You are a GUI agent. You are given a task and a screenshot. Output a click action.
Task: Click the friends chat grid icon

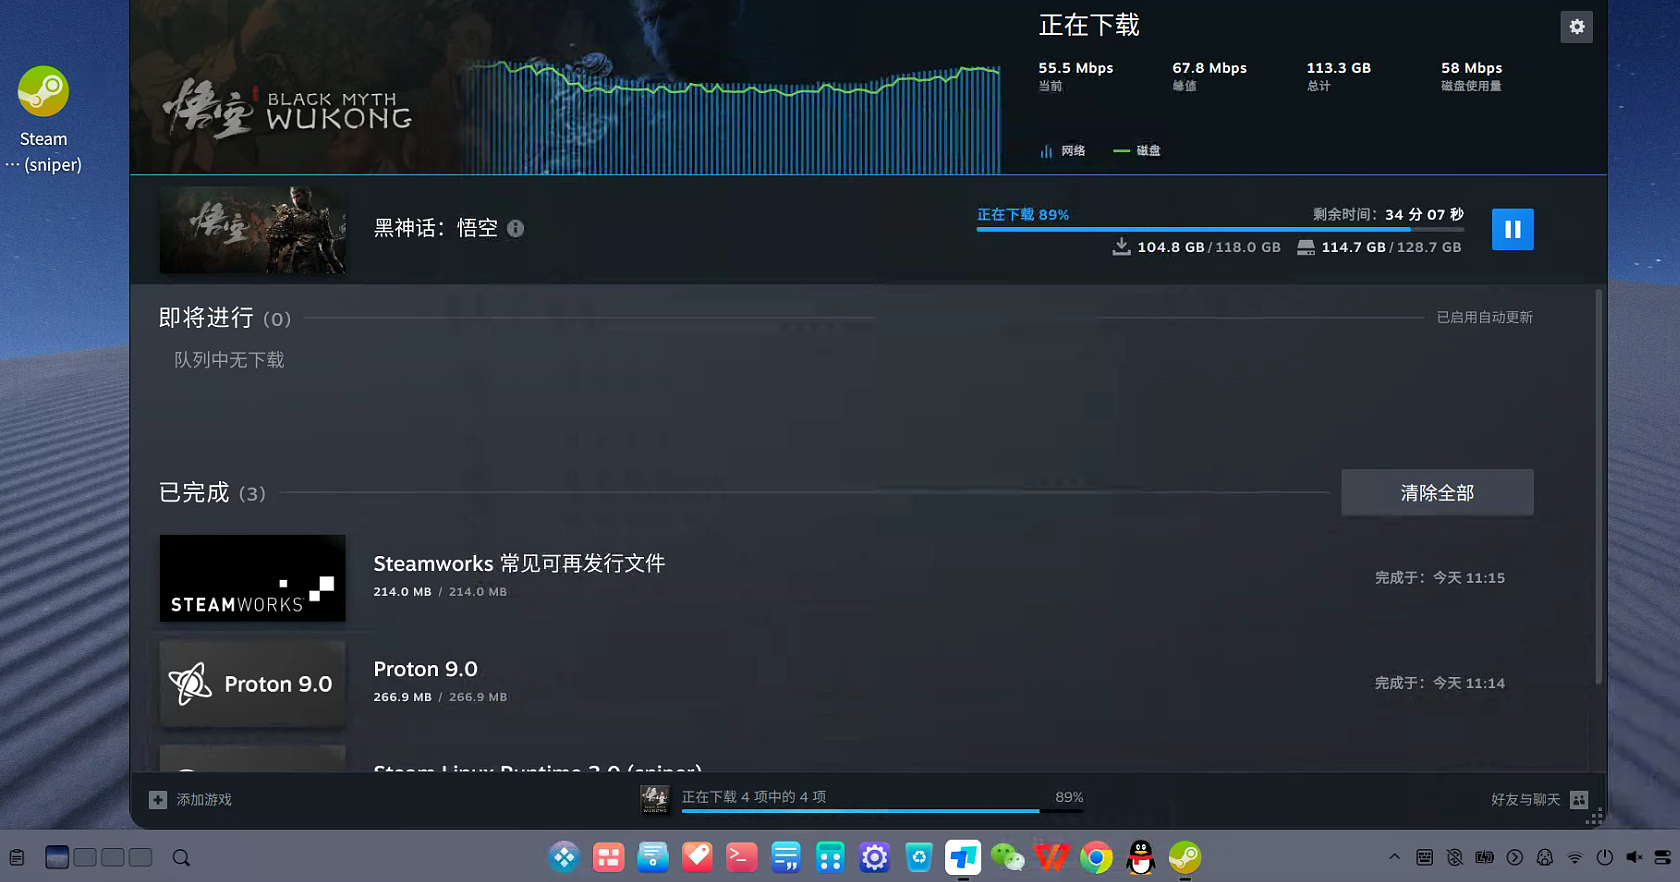click(1579, 800)
